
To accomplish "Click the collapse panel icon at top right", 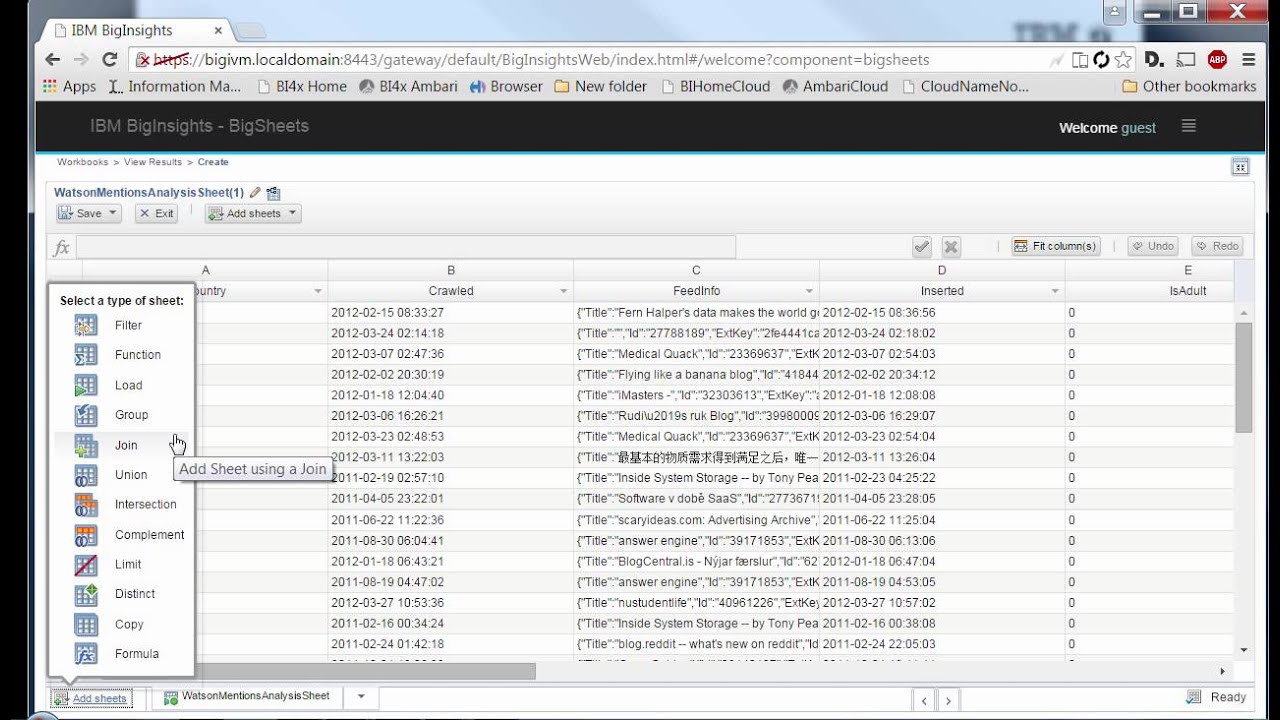I will (x=1240, y=167).
